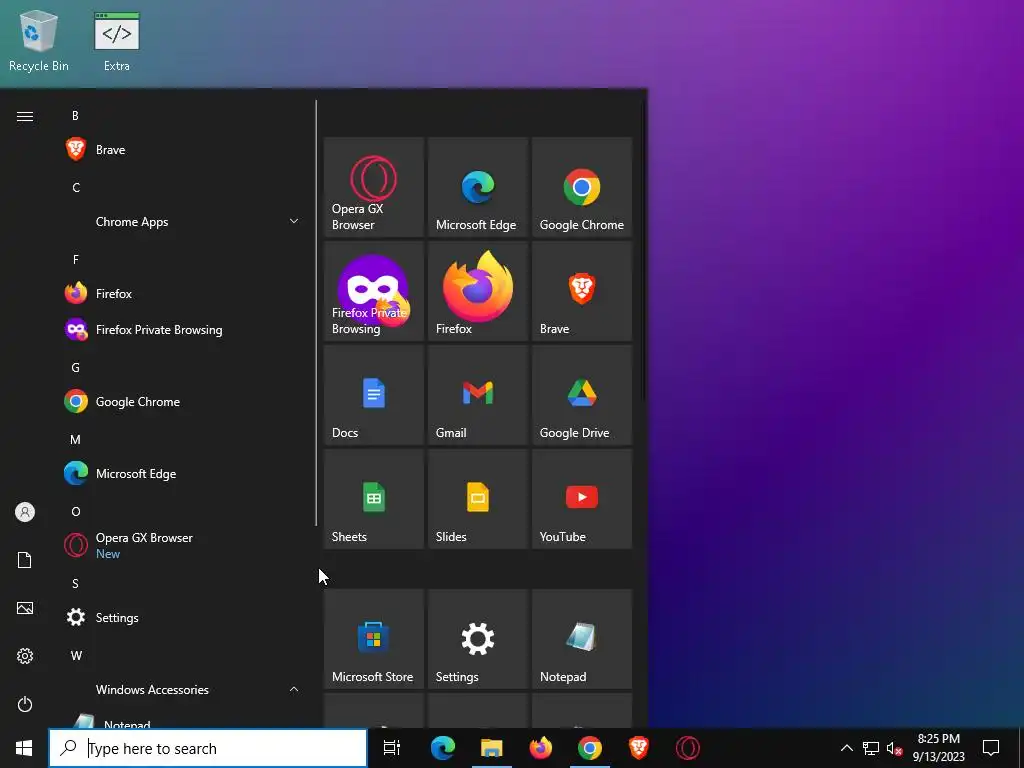The width and height of the screenshot is (1024, 768).
Task: Click the letter W group header
Action: click(x=76, y=655)
